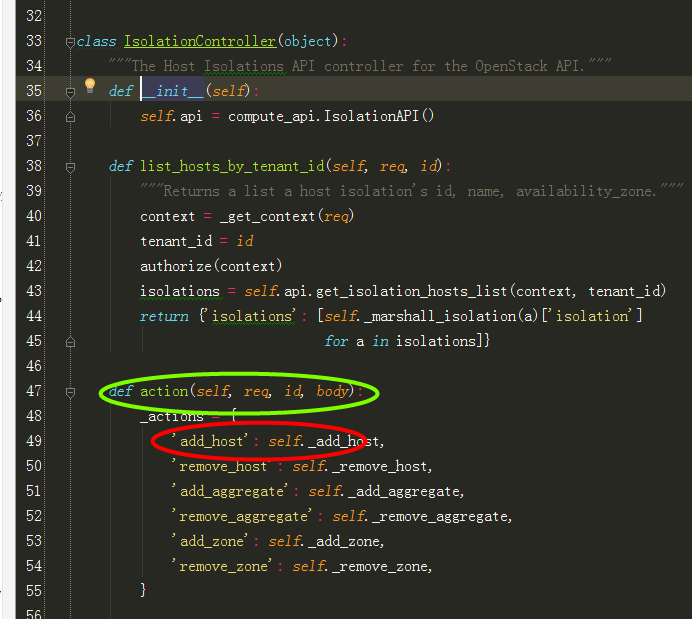
Task: Click authorize(context) call
Action: pyautogui.click(x=211, y=266)
